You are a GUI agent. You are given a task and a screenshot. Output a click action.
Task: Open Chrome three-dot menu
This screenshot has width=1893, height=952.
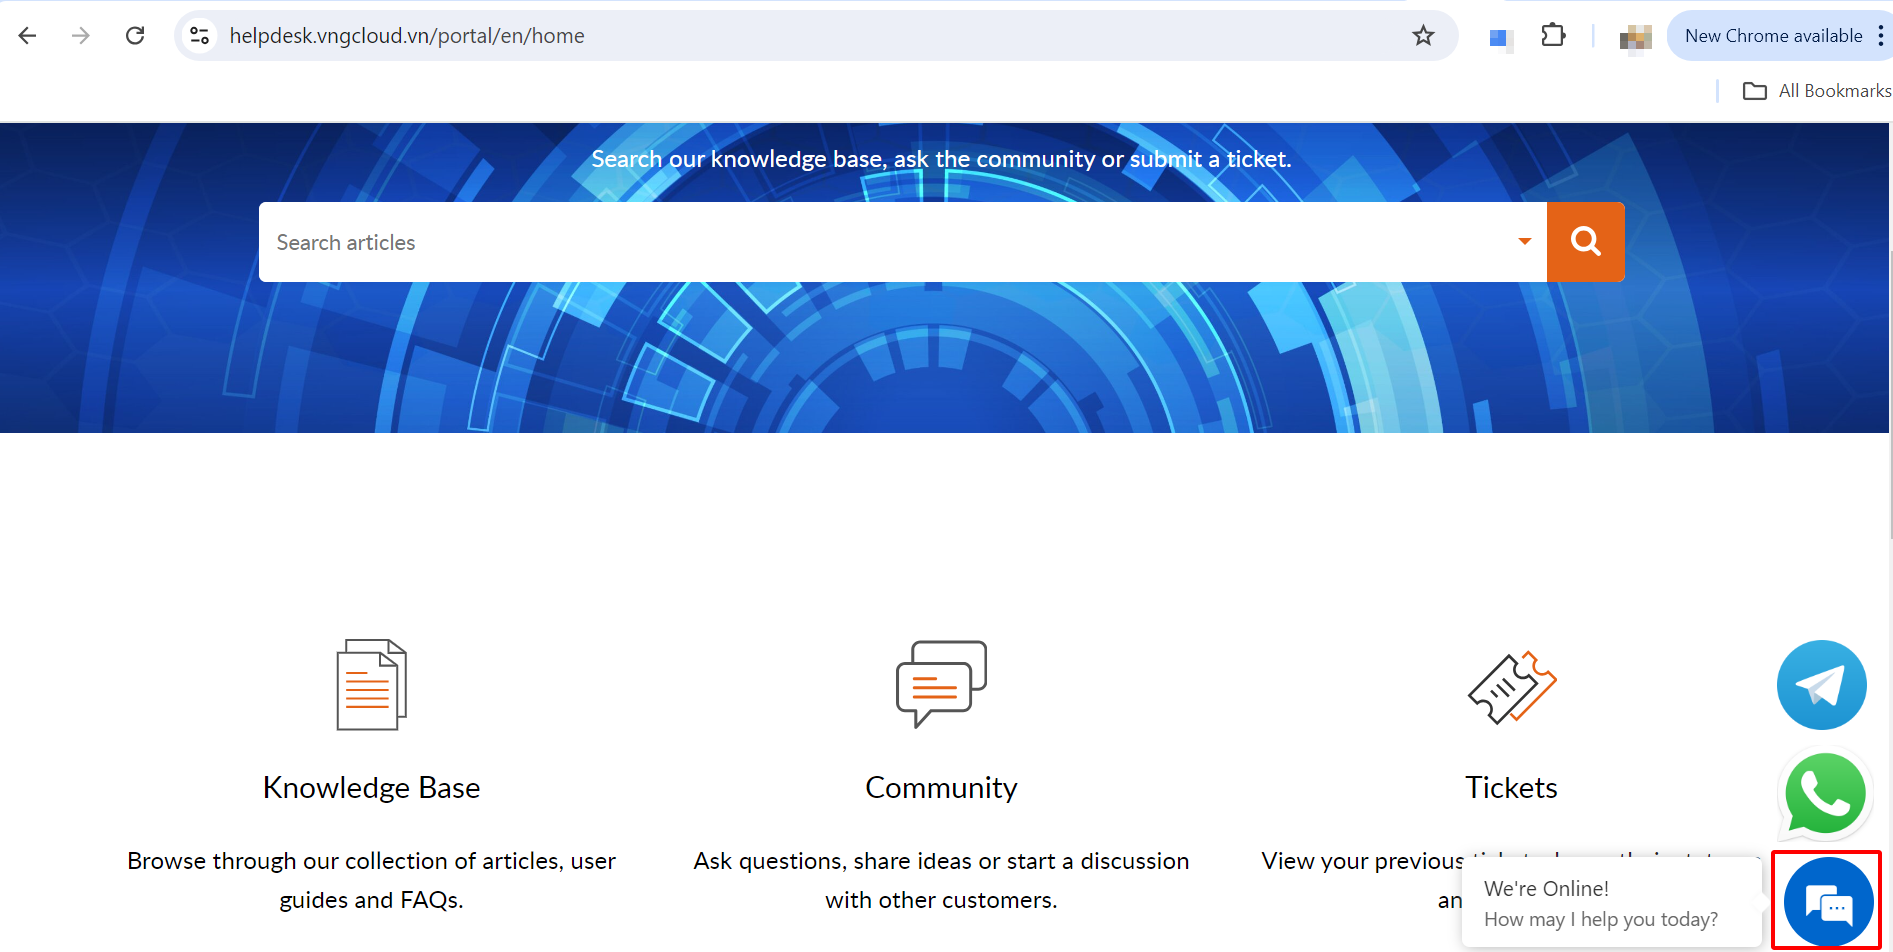pyautogui.click(x=1881, y=36)
